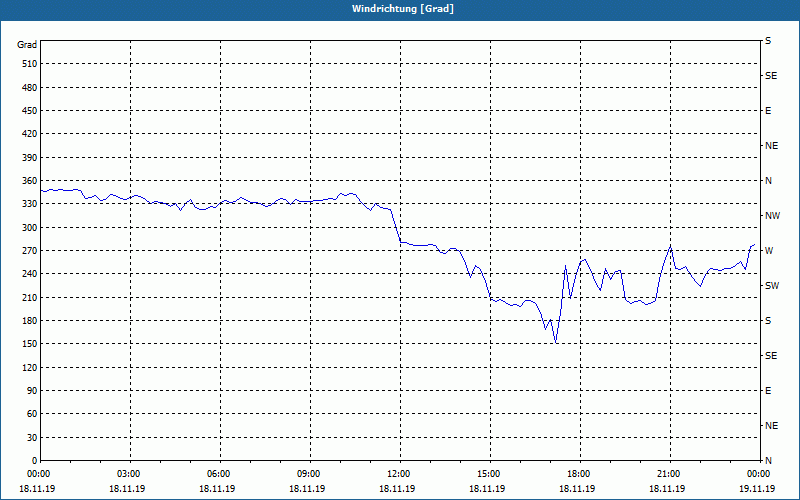This screenshot has width=800, height=500.
Task: Click the 120 axis value
Action: pyautogui.click(x=30, y=367)
